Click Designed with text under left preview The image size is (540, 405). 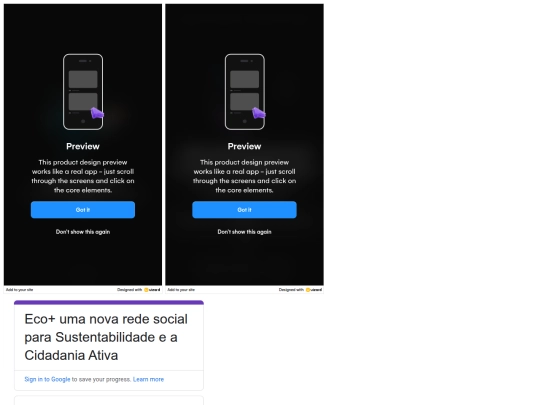129,290
